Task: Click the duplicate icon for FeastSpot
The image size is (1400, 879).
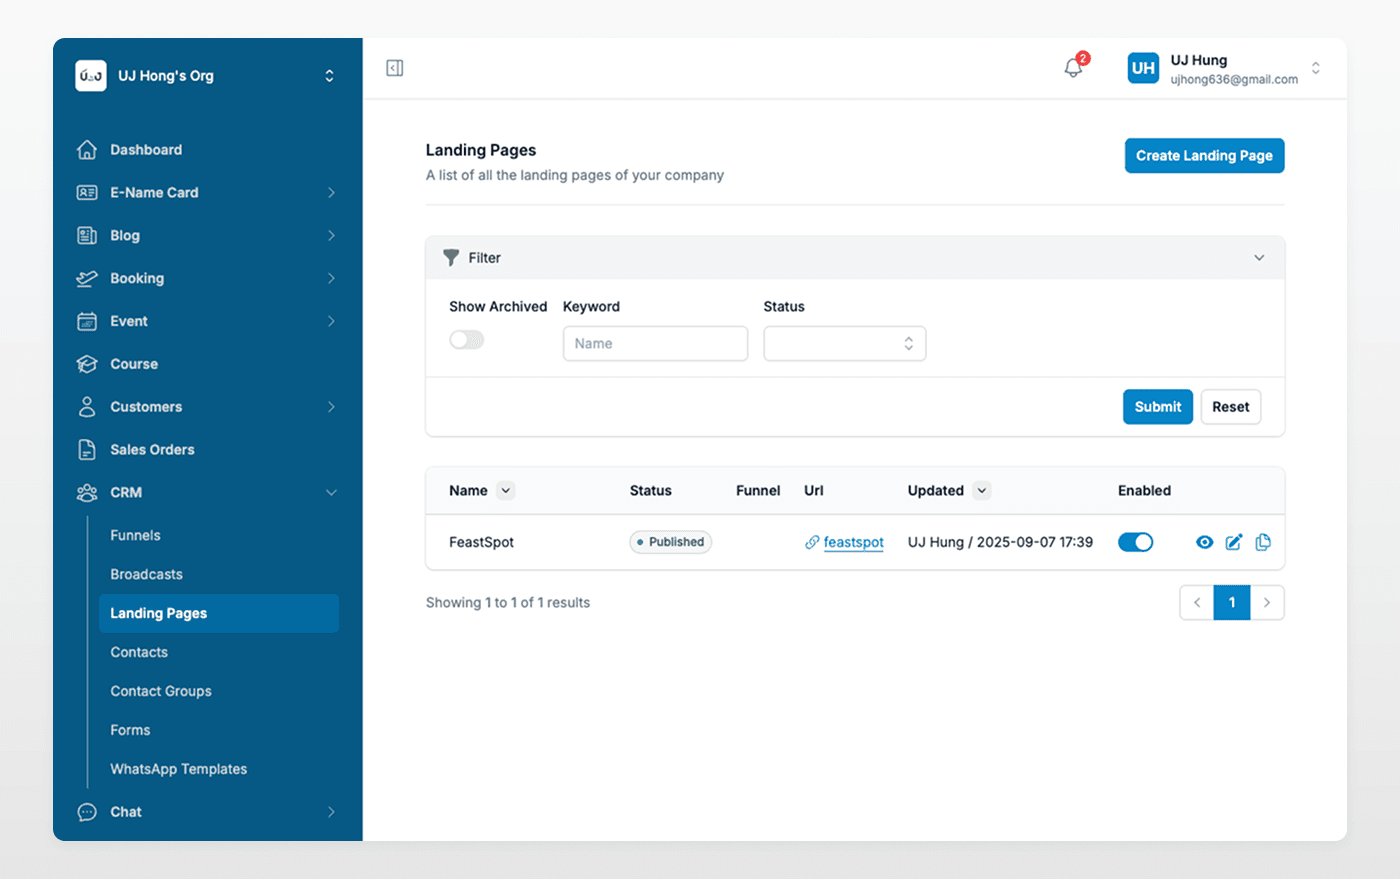Action: point(1263,542)
